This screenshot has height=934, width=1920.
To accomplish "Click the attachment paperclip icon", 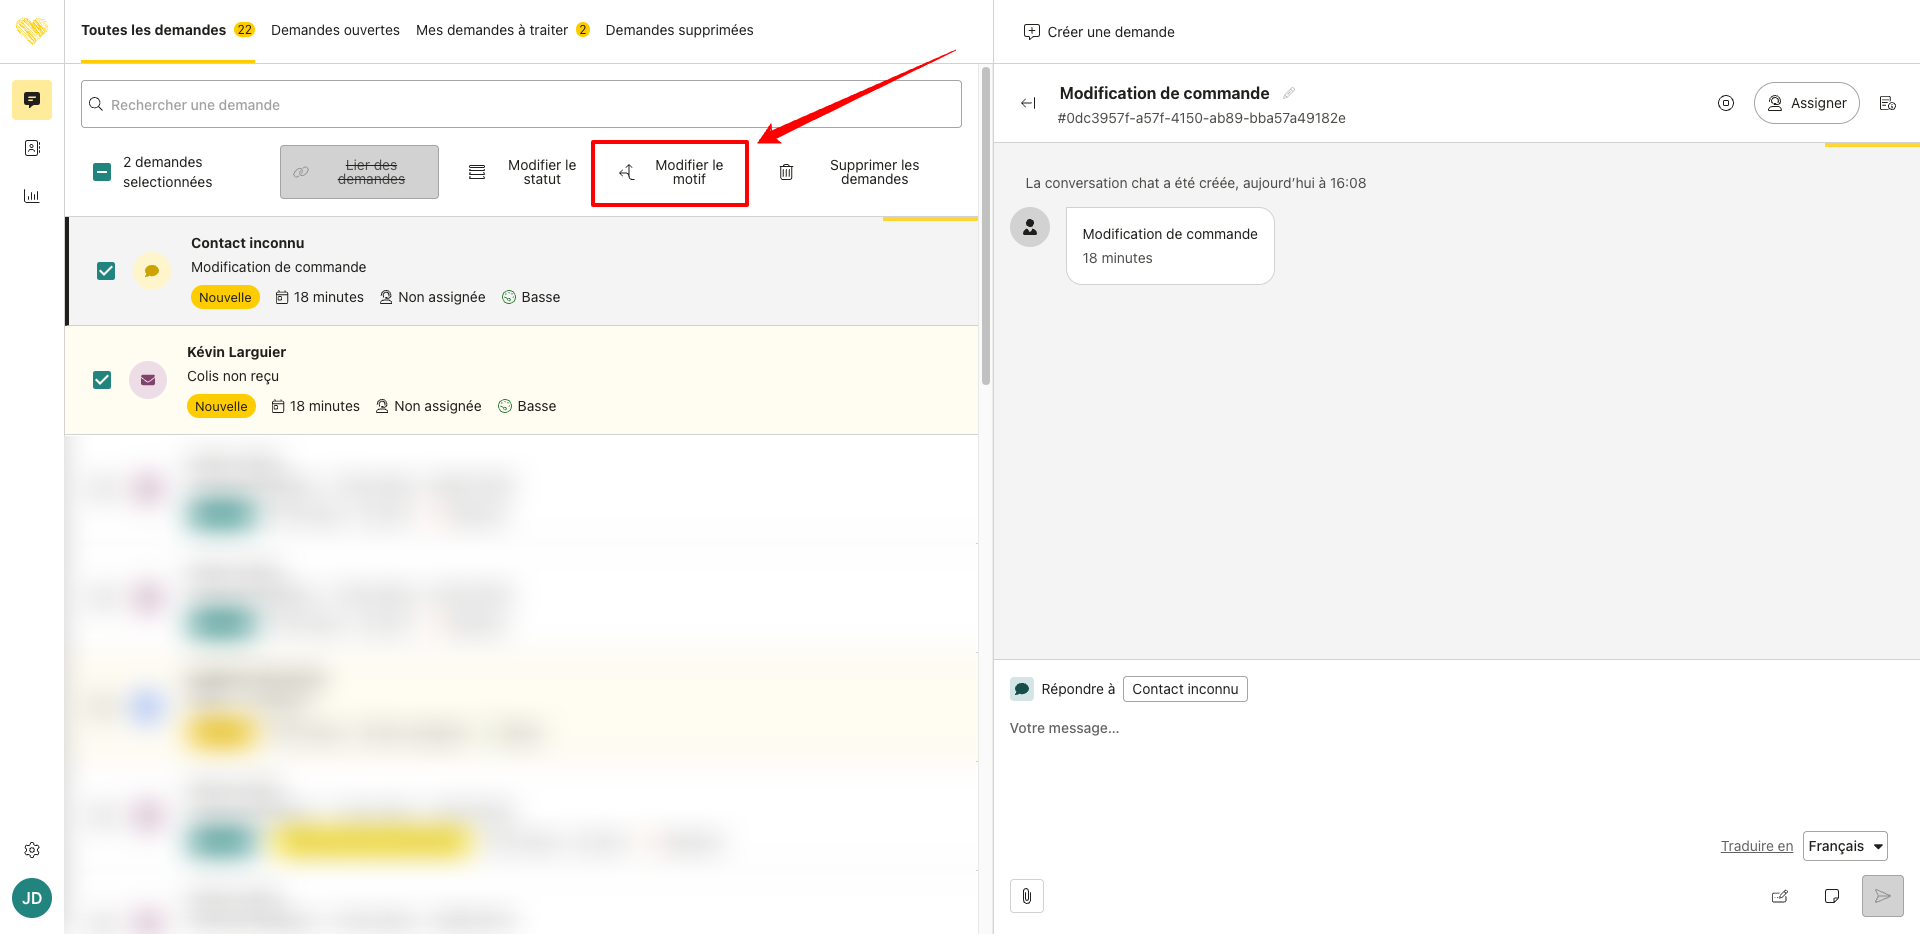I will 1027,896.
